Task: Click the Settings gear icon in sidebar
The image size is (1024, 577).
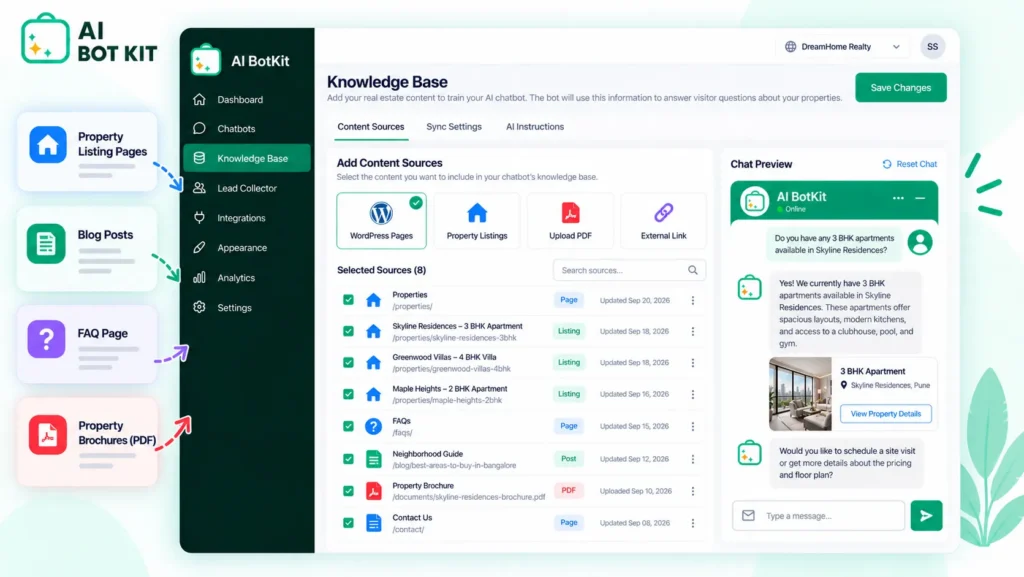Action: (199, 307)
